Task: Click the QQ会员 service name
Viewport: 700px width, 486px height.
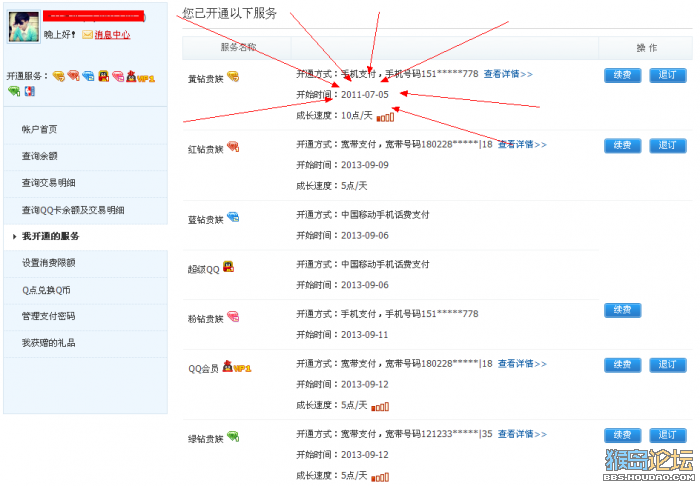Action: (x=204, y=369)
